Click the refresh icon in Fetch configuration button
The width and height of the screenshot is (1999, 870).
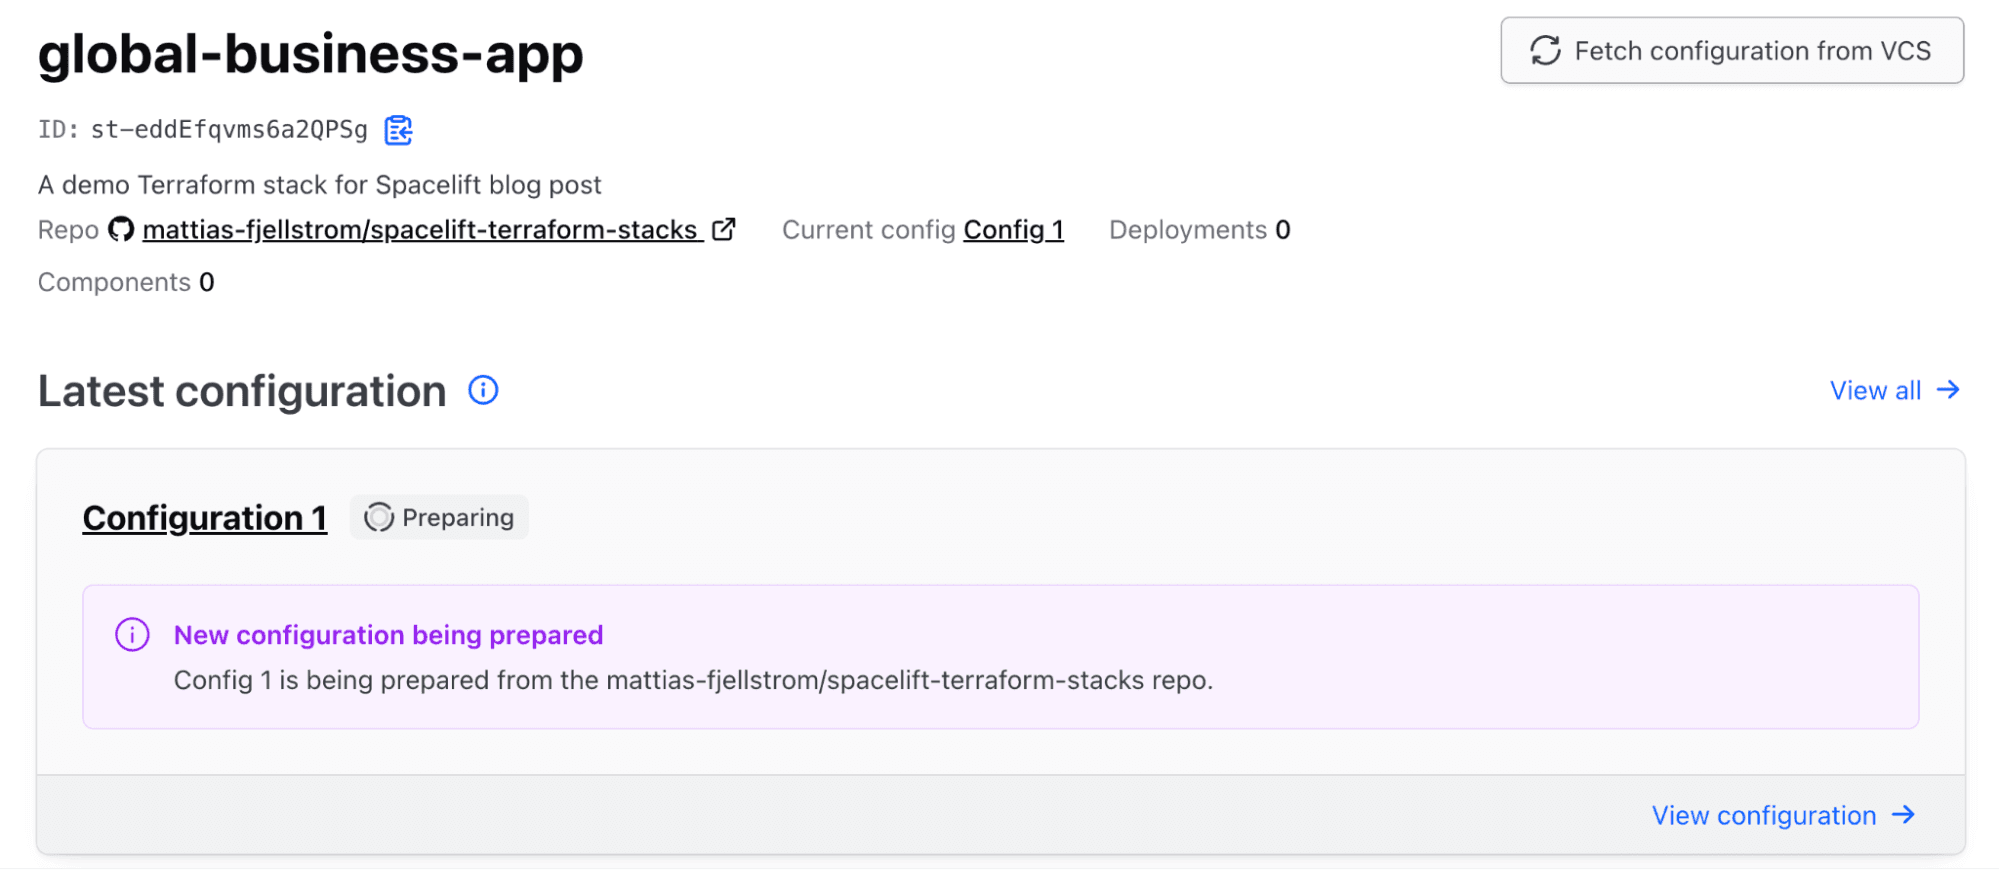pyautogui.click(x=1545, y=51)
